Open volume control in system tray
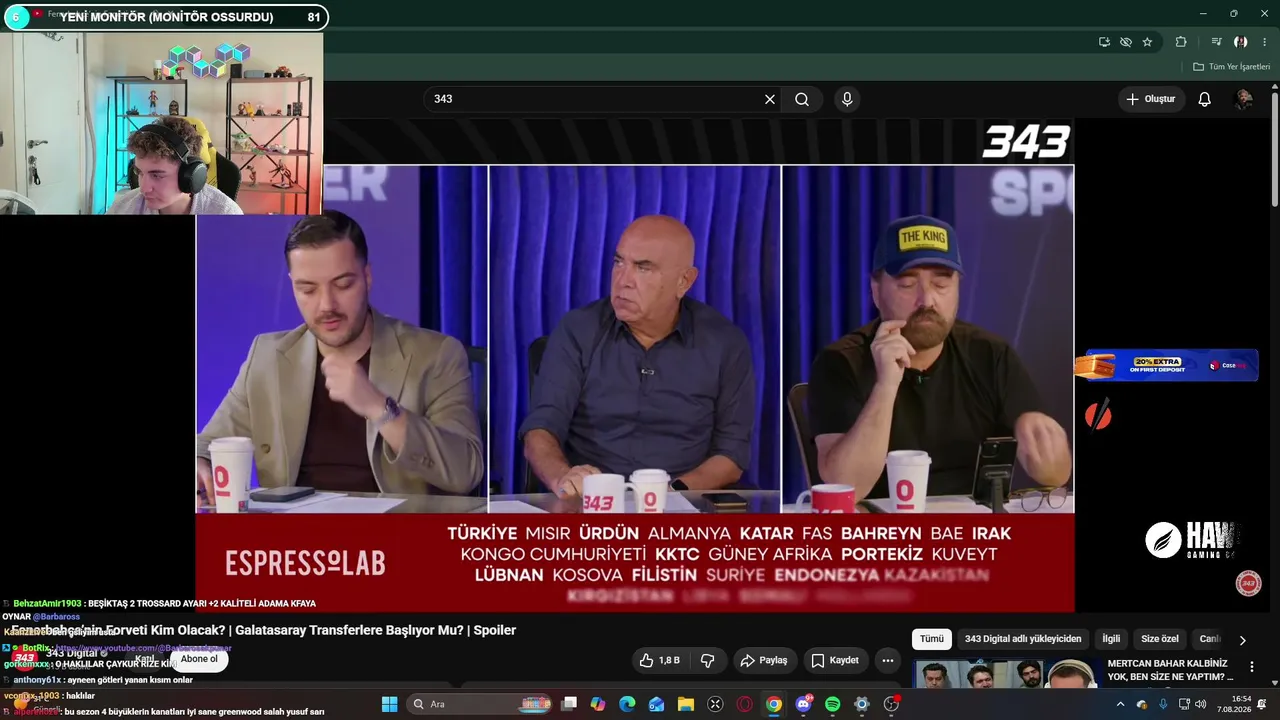This screenshot has height=720, width=1280. coord(1200,704)
